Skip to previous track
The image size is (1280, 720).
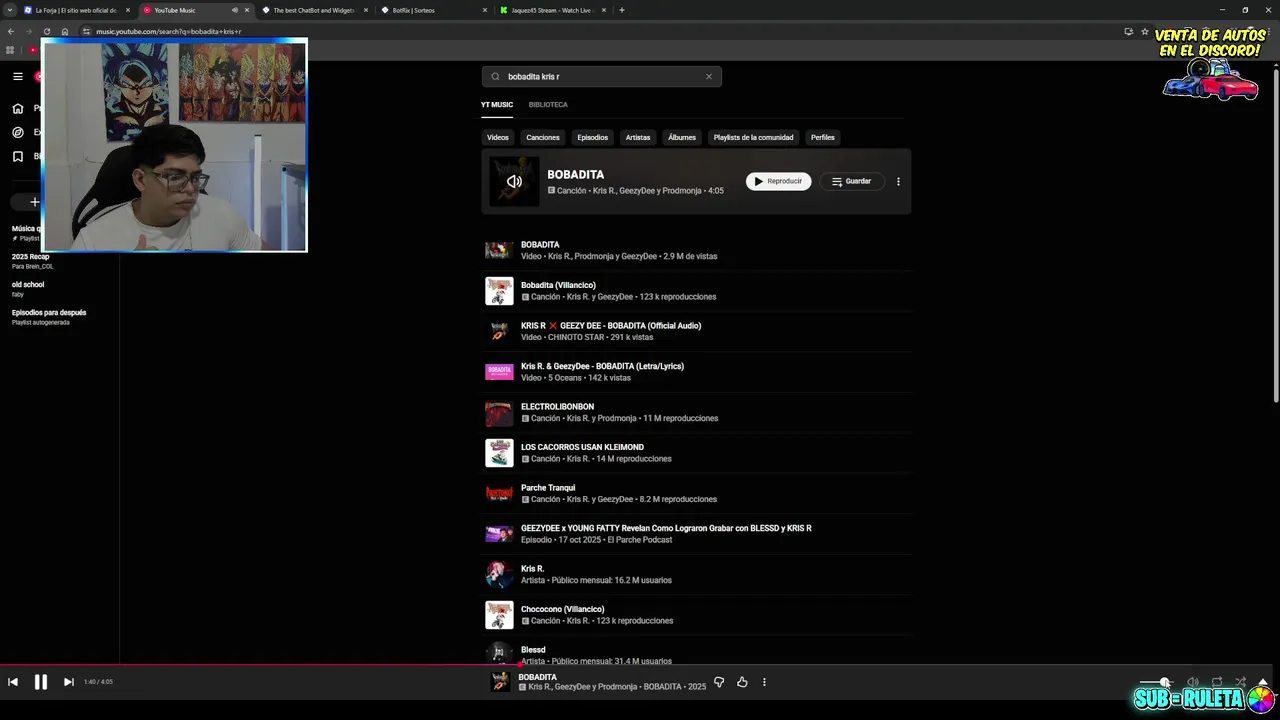[x=13, y=682]
